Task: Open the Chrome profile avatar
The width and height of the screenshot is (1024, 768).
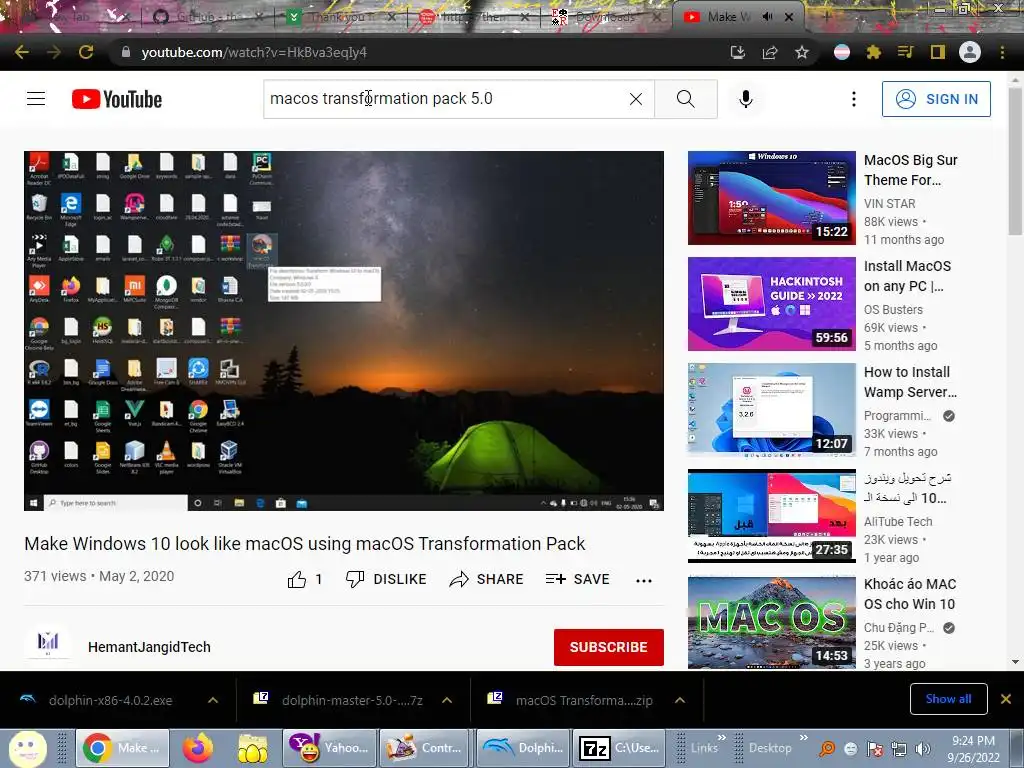Action: point(970,52)
